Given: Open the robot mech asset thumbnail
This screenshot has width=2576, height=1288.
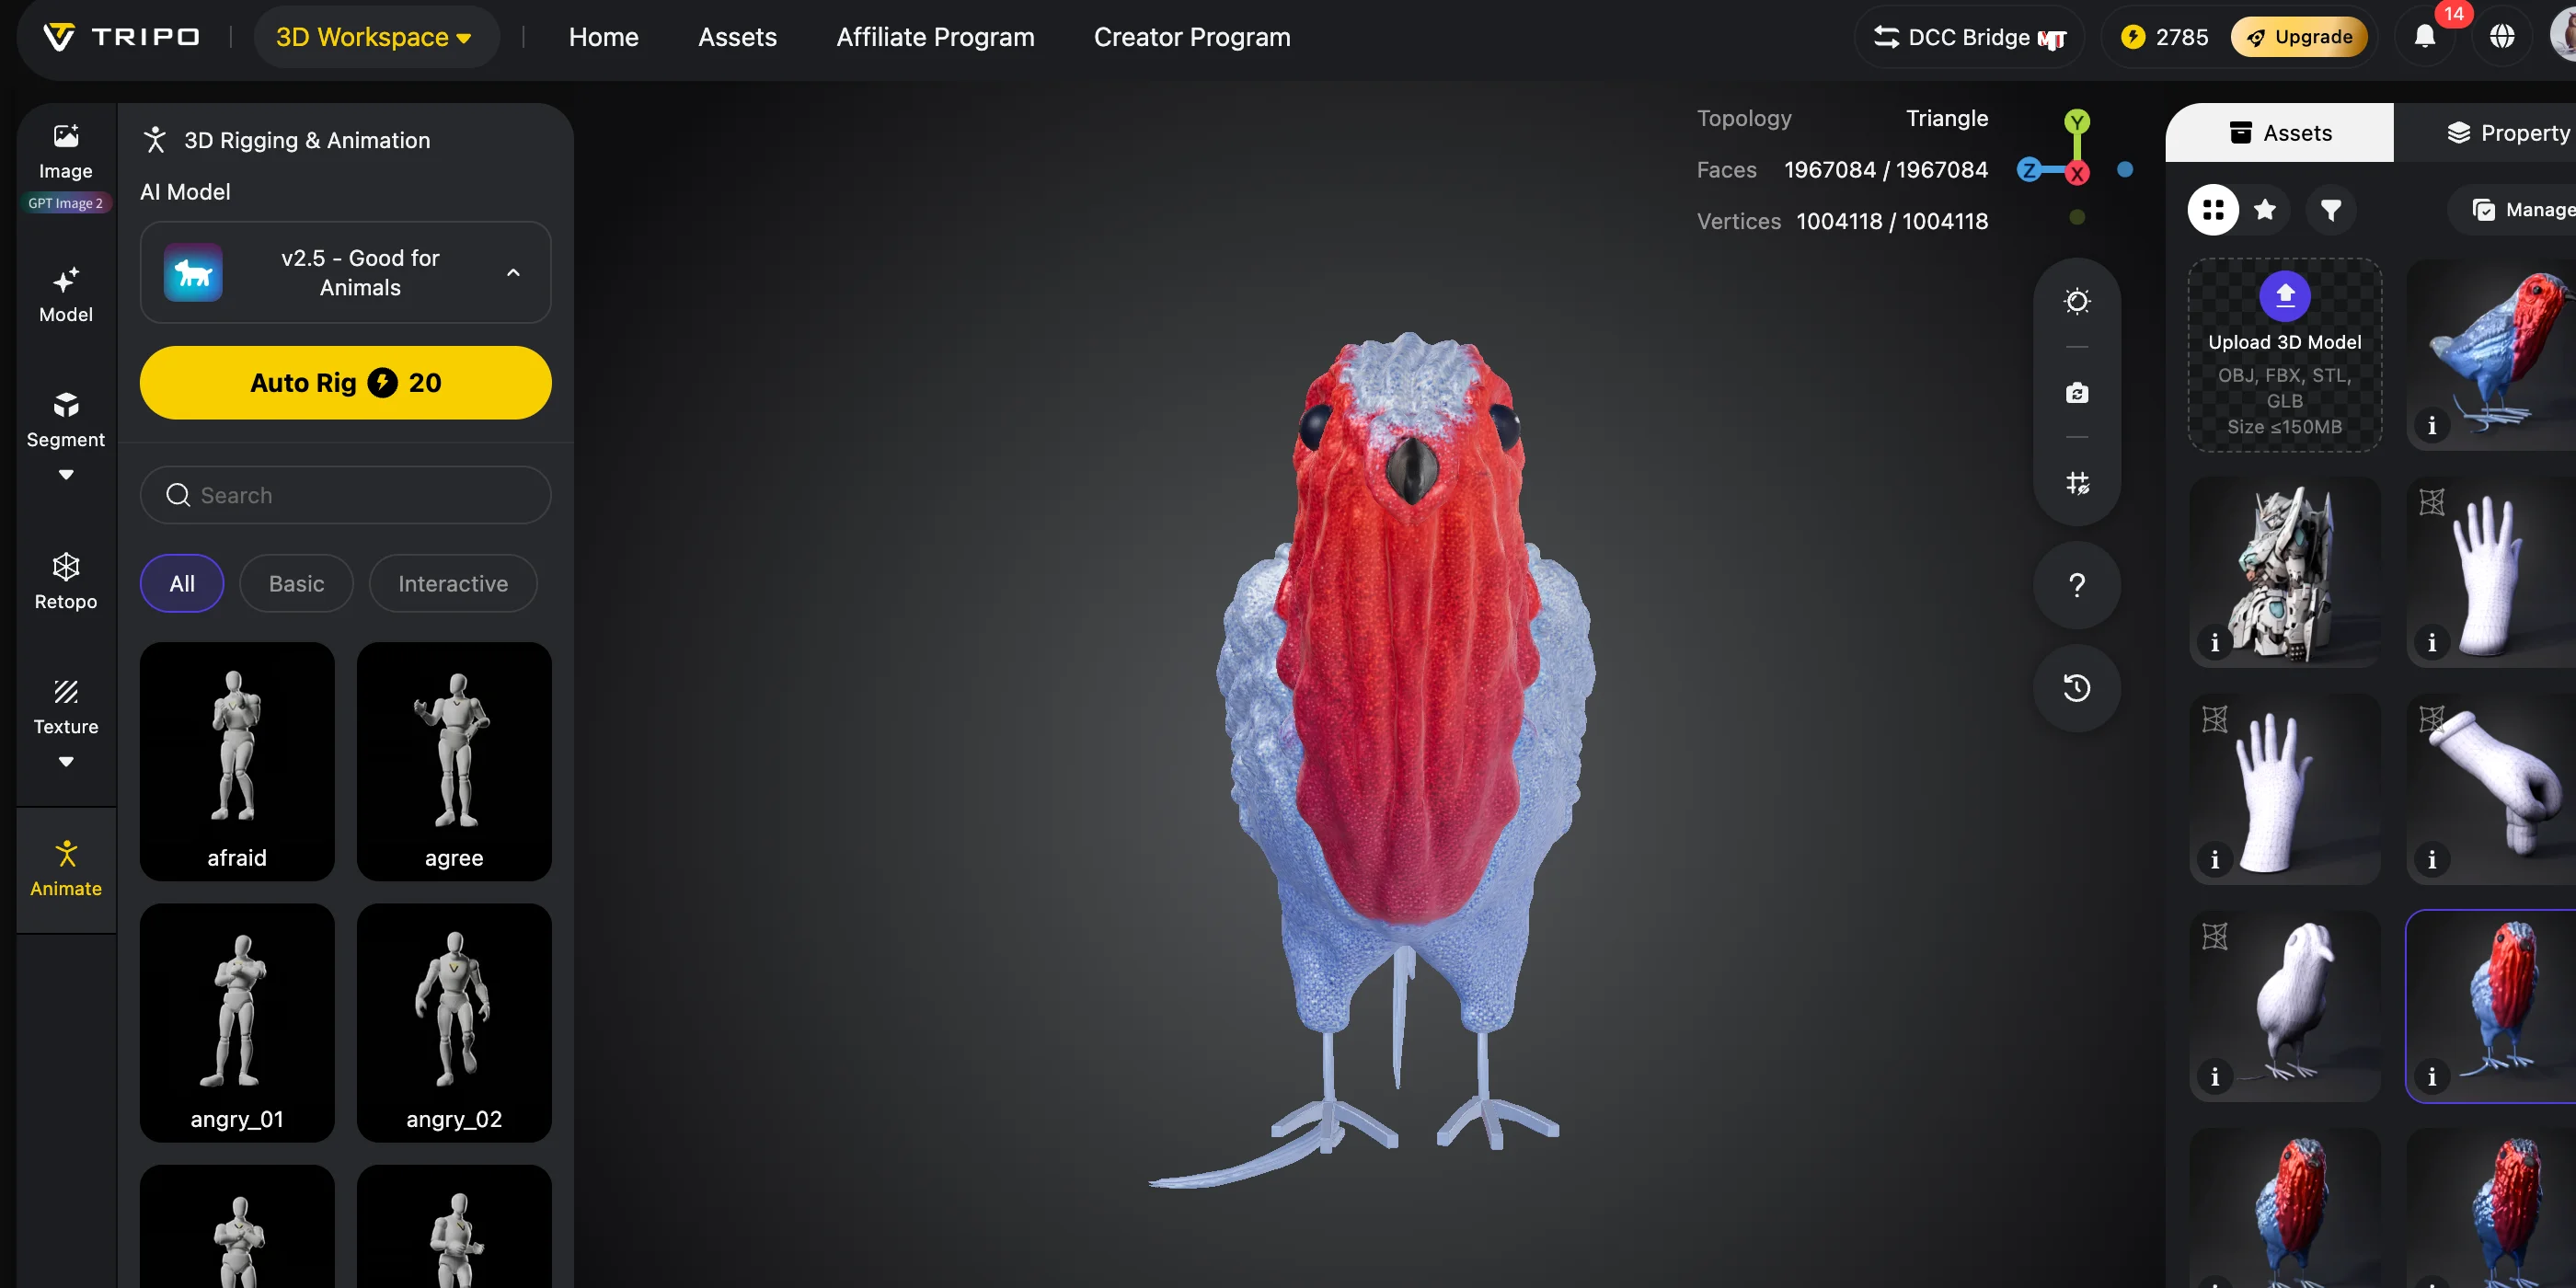Looking at the screenshot, I should click(2284, 571).
